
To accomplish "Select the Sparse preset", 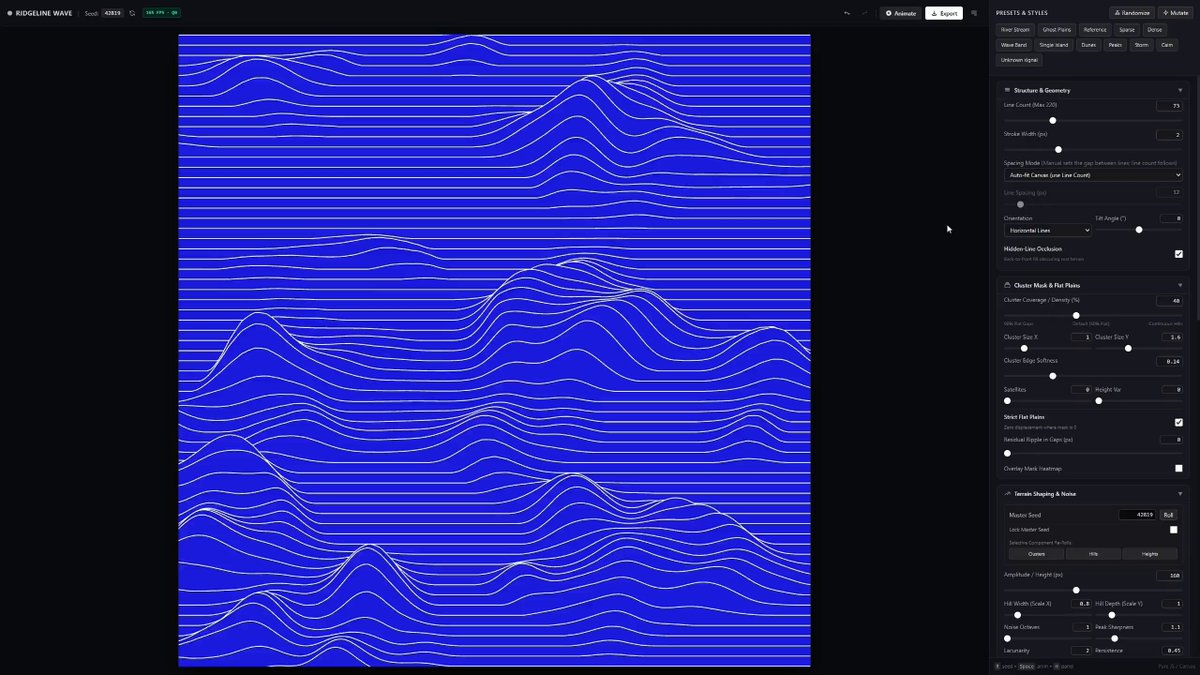I will 1127,29.
